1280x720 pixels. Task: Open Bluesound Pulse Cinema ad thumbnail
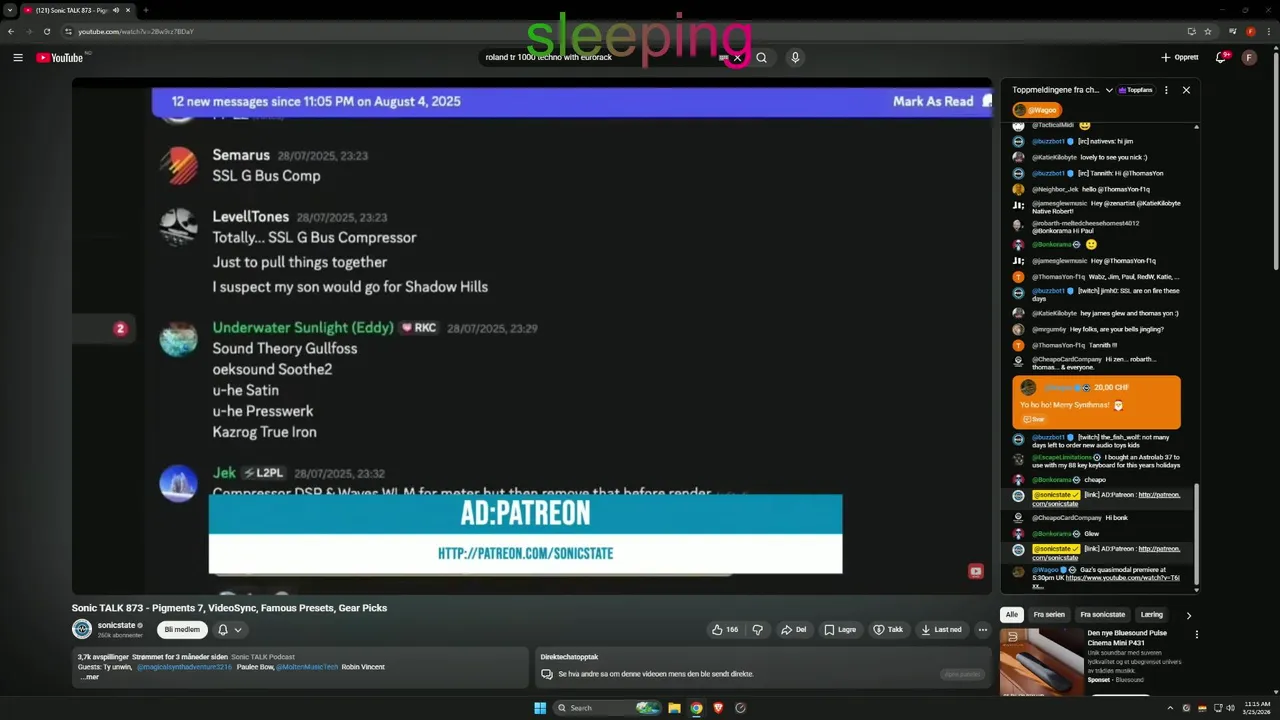click(x=1042, y=661)
